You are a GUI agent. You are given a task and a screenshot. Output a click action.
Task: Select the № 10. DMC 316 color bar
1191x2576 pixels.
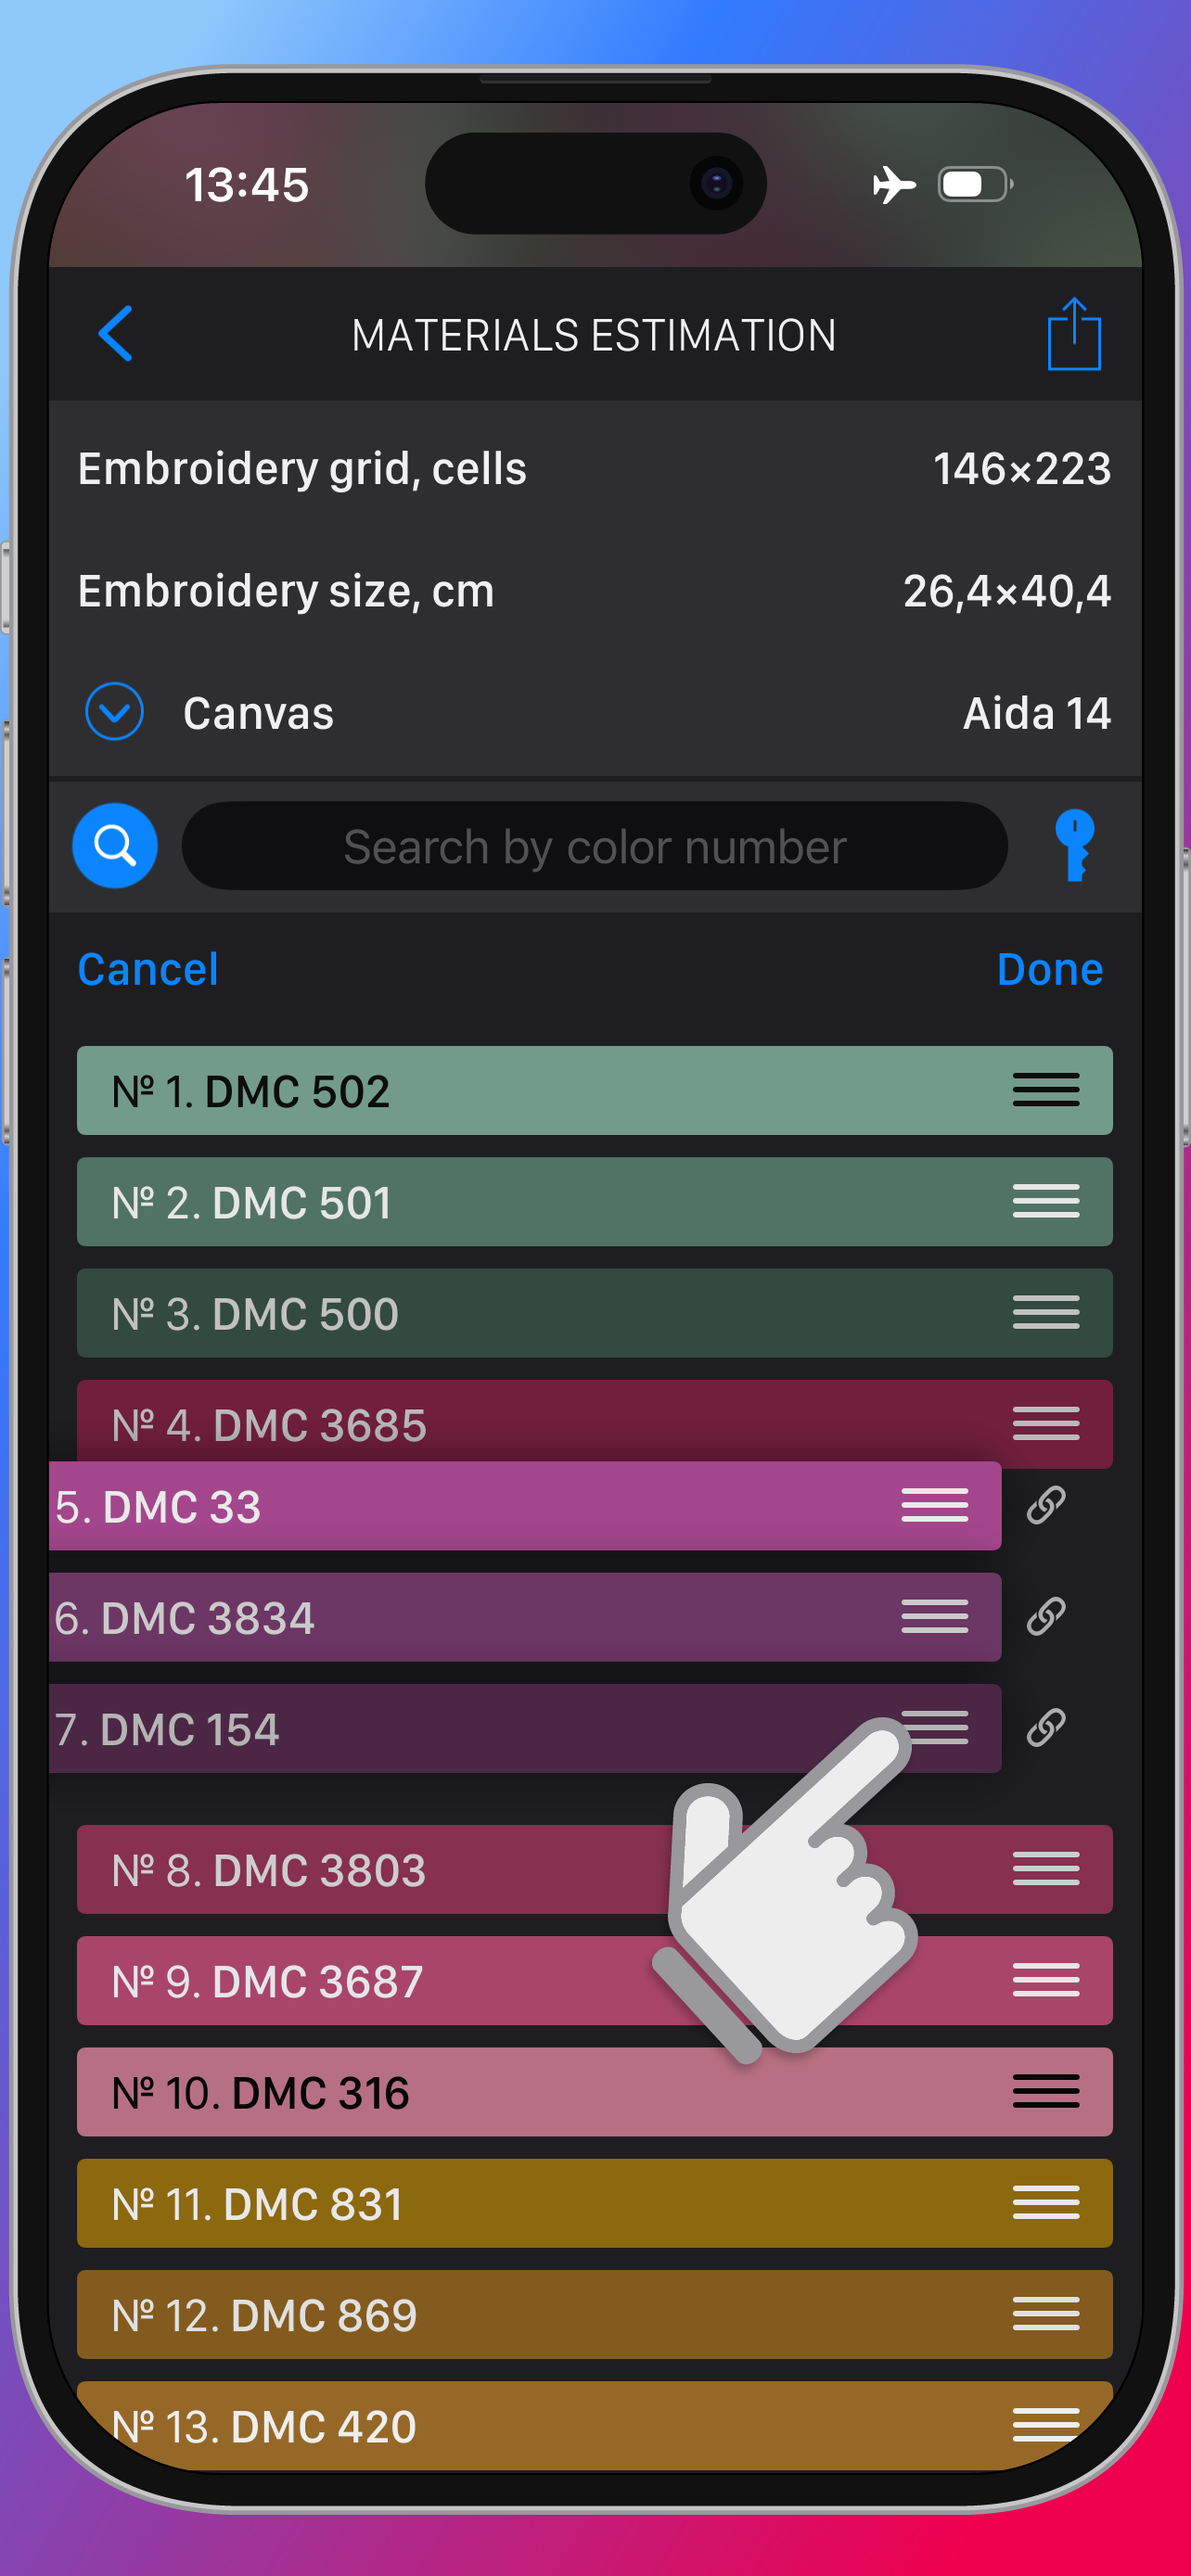click(595, 2091)
